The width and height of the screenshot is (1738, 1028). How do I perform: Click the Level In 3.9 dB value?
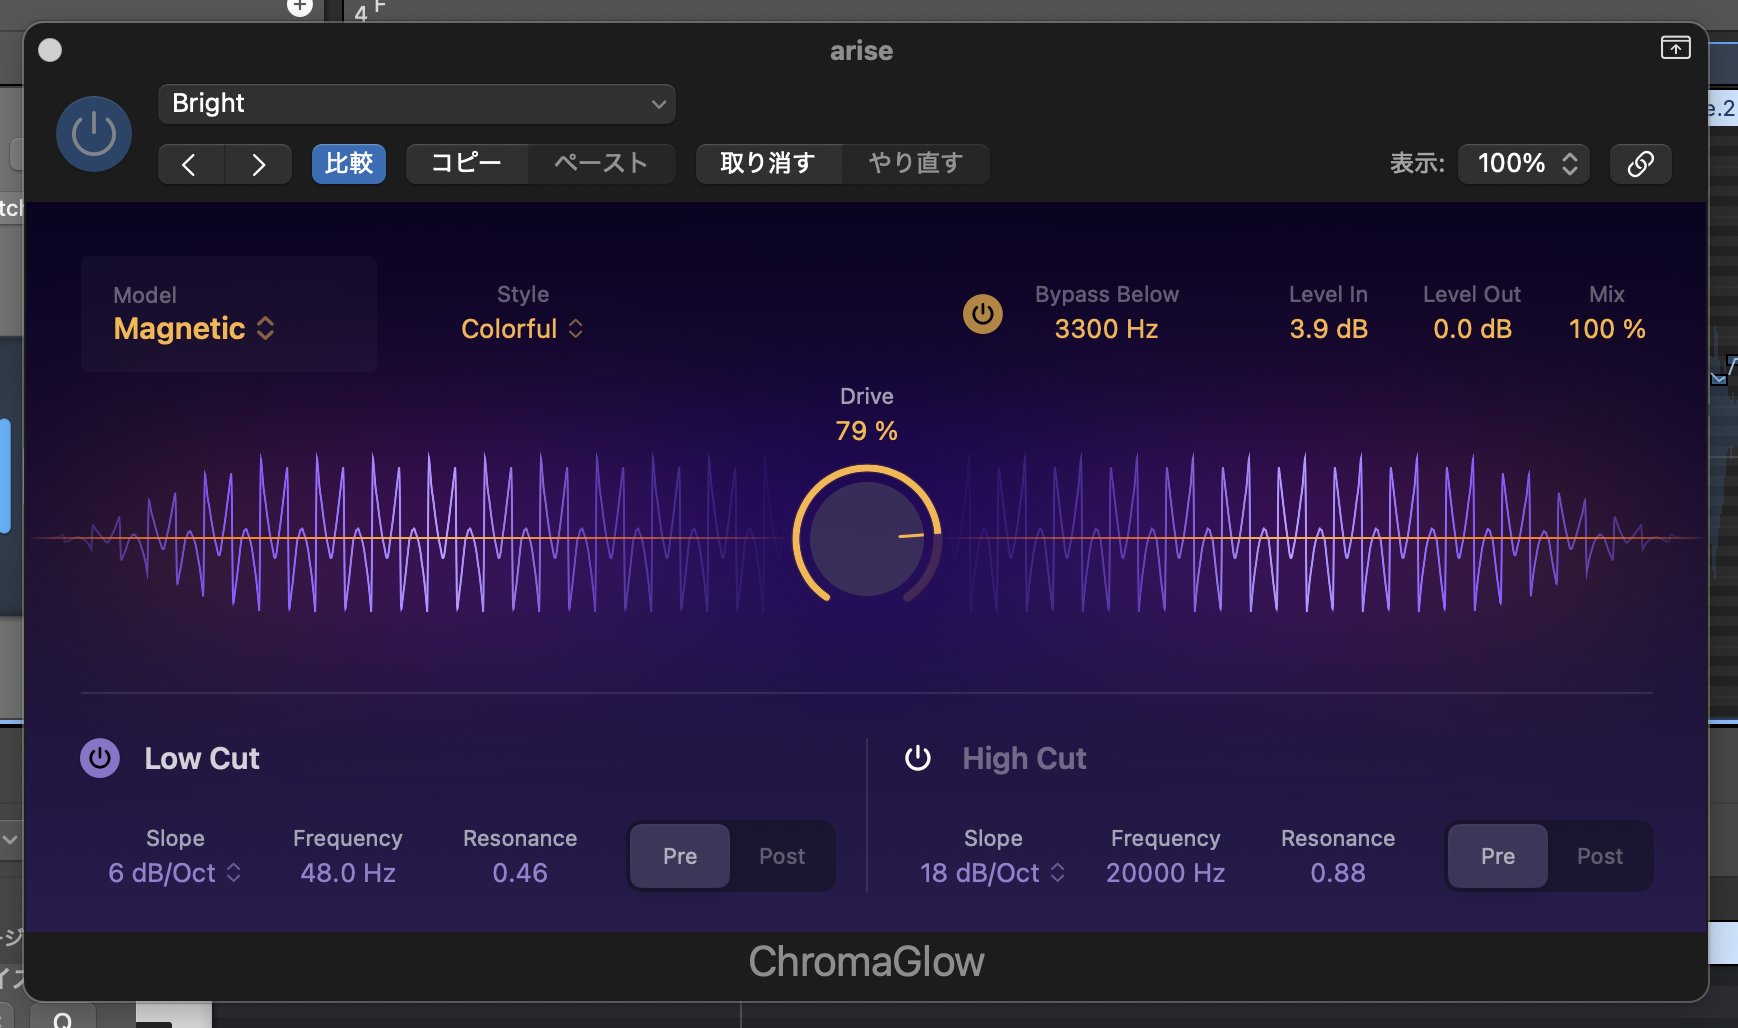click(x=1328, y=329)
